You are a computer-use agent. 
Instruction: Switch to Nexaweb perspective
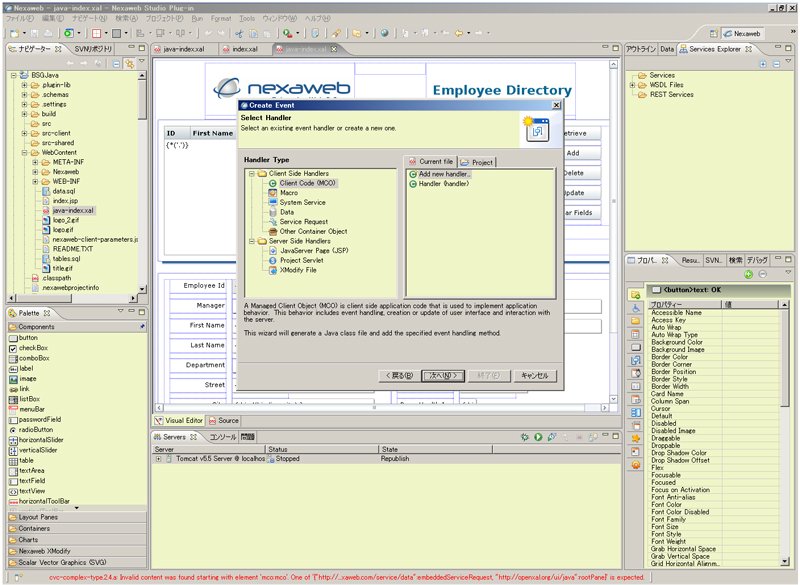coord(742,34)
